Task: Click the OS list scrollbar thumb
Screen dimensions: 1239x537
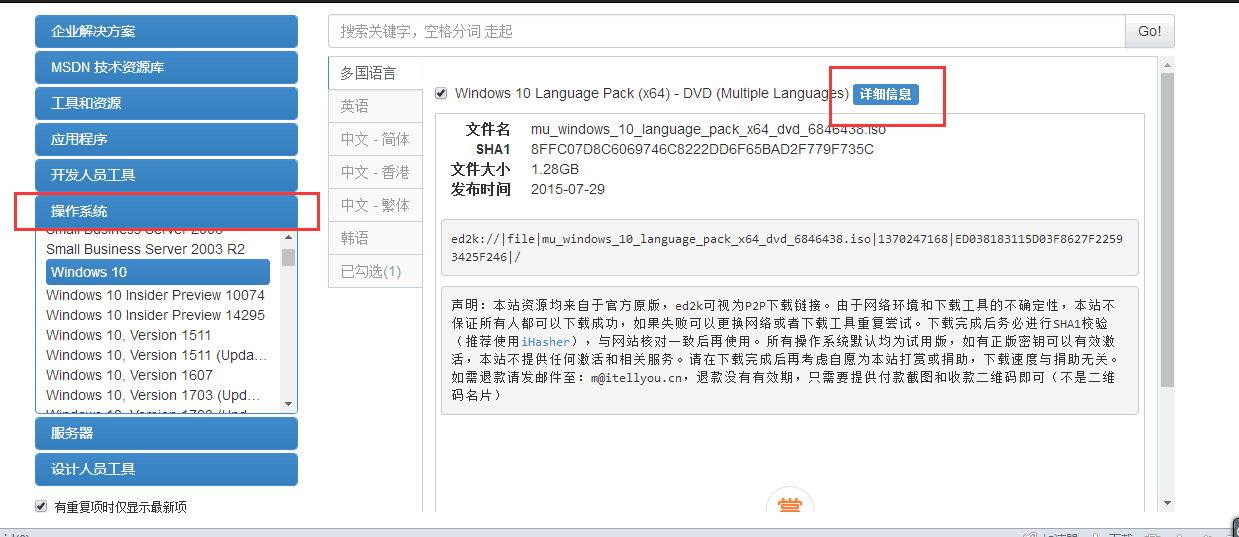Action: (x=289, y=258)
